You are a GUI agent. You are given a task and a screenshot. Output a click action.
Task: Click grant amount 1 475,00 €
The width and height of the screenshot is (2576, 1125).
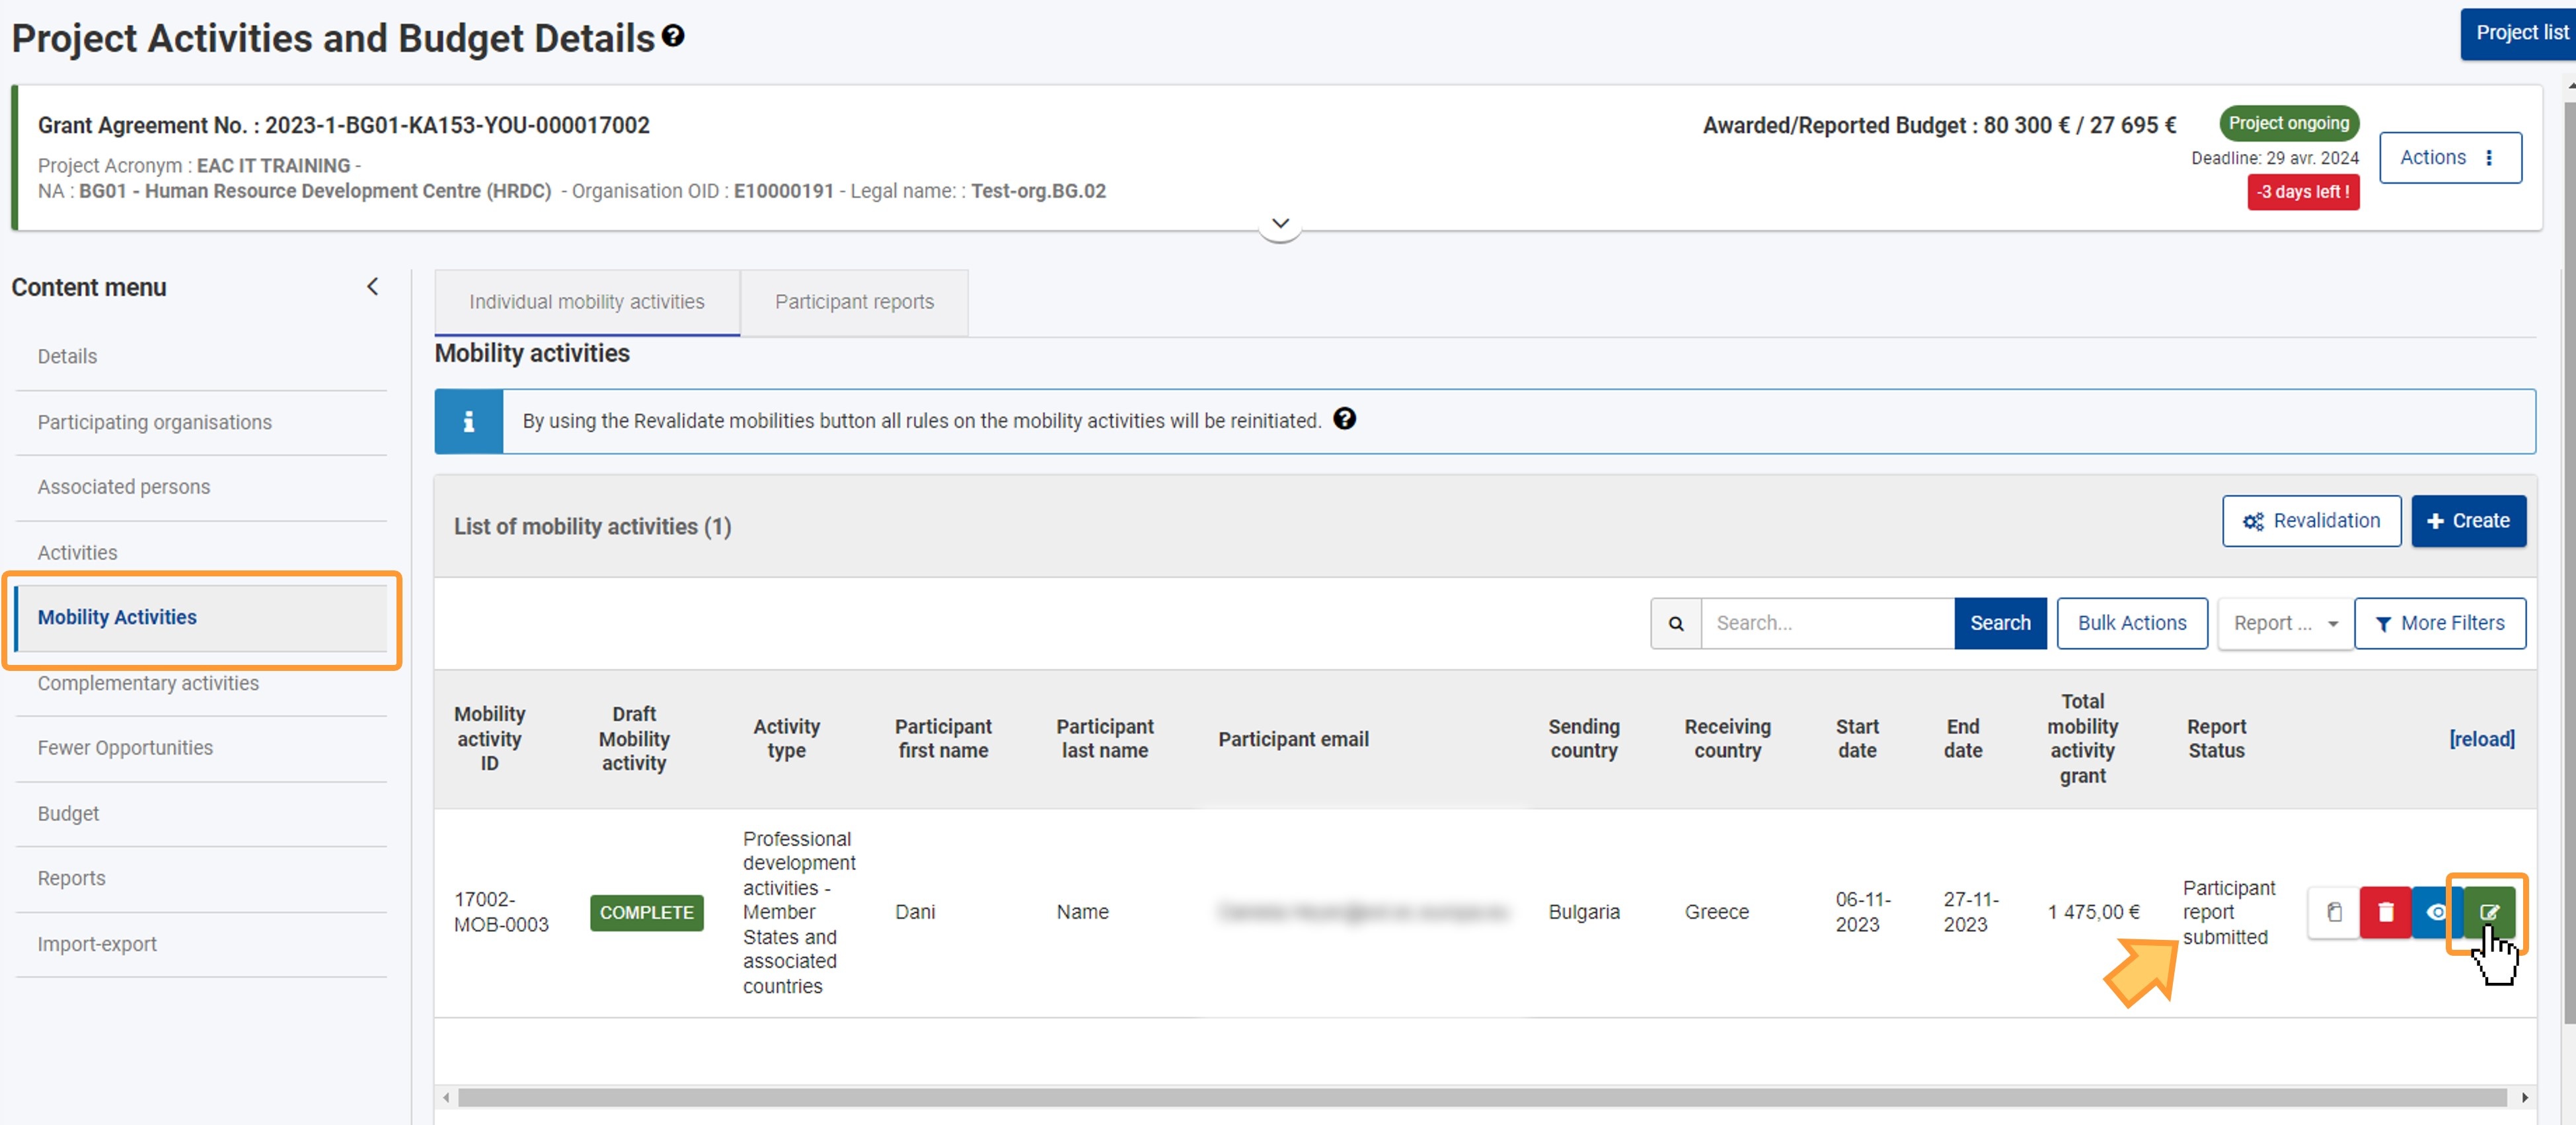2093,912
